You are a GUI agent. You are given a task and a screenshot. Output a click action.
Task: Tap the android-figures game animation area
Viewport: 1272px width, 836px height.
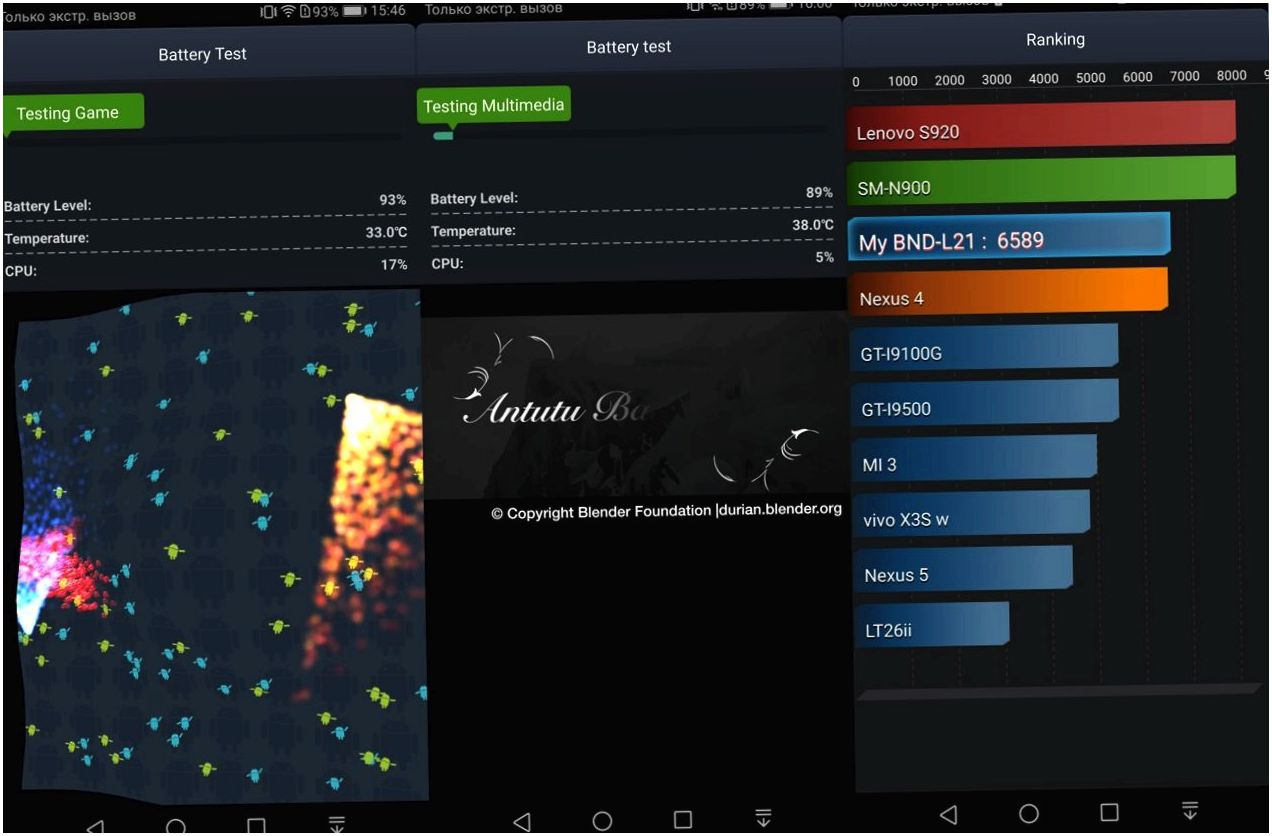pos(220,545)
